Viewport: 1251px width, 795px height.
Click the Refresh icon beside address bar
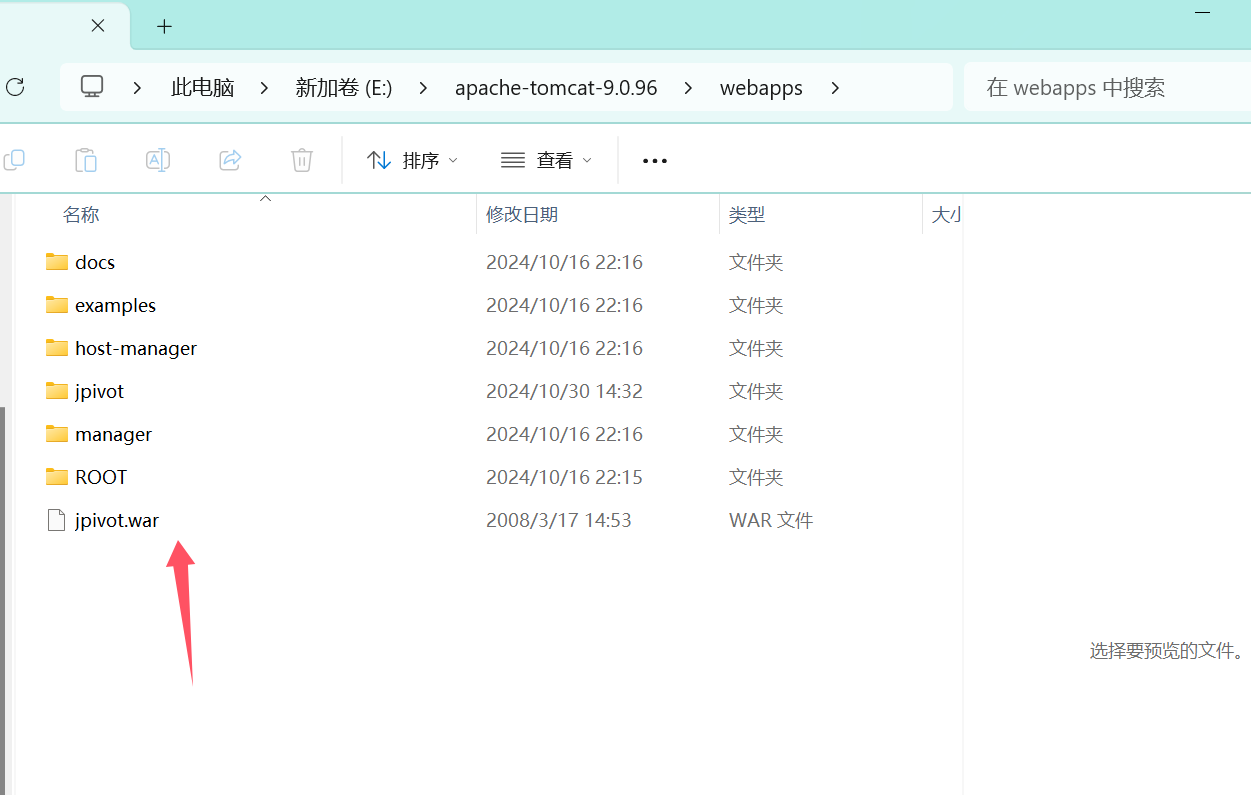14,87
